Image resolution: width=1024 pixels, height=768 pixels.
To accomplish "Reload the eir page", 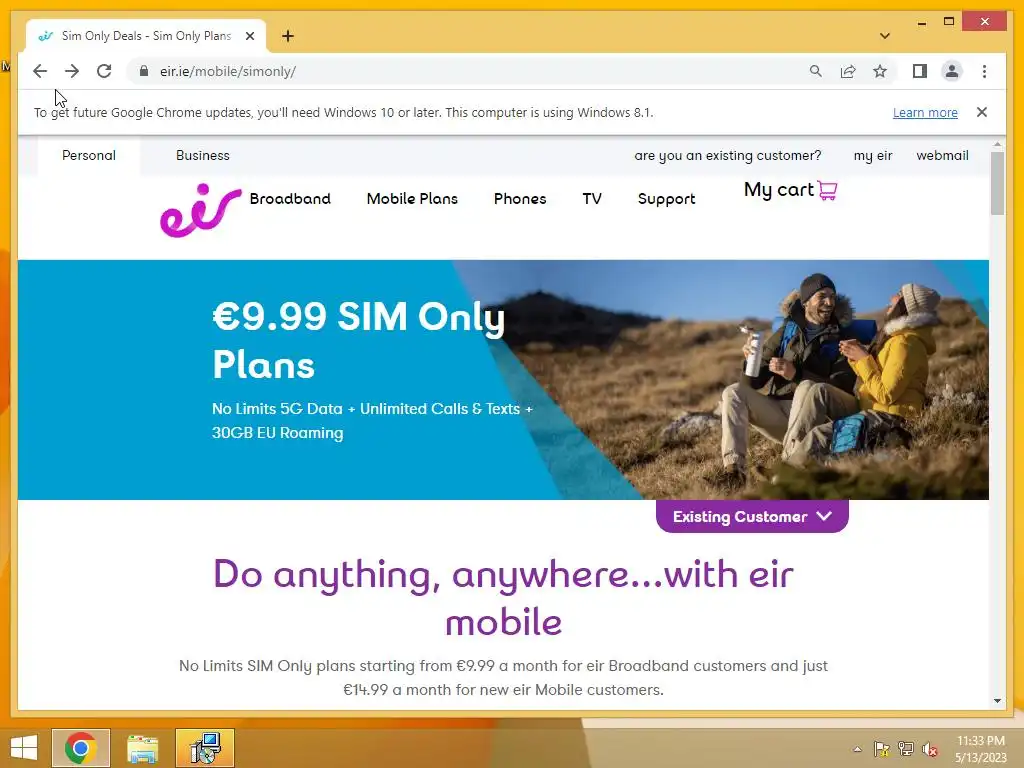I will [104, 71].
